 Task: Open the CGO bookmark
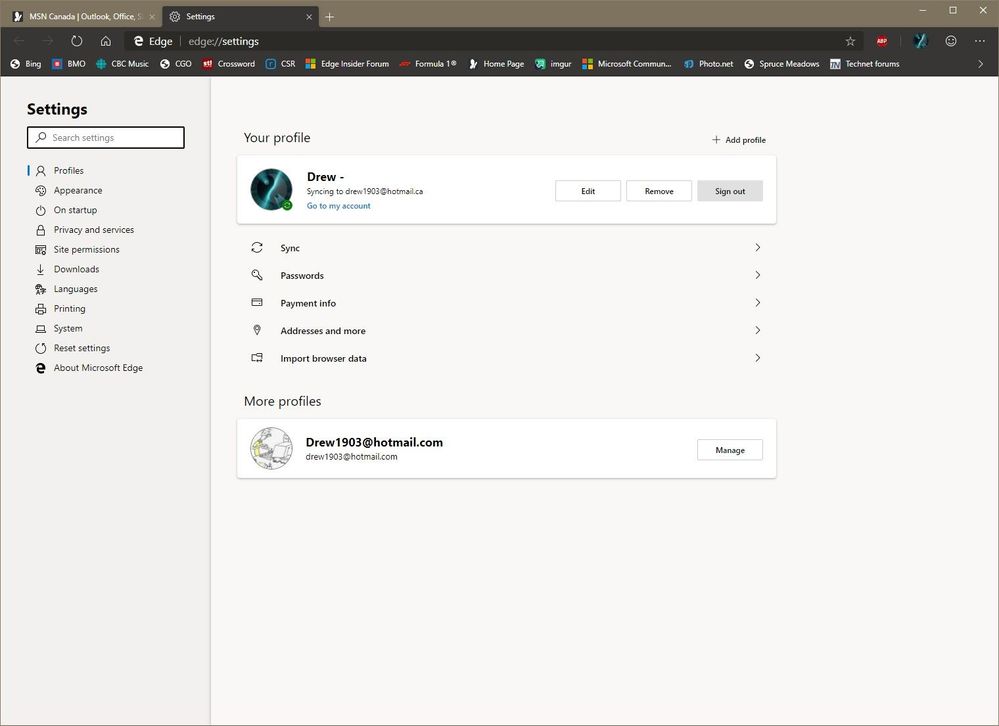(x=175, y=64)
